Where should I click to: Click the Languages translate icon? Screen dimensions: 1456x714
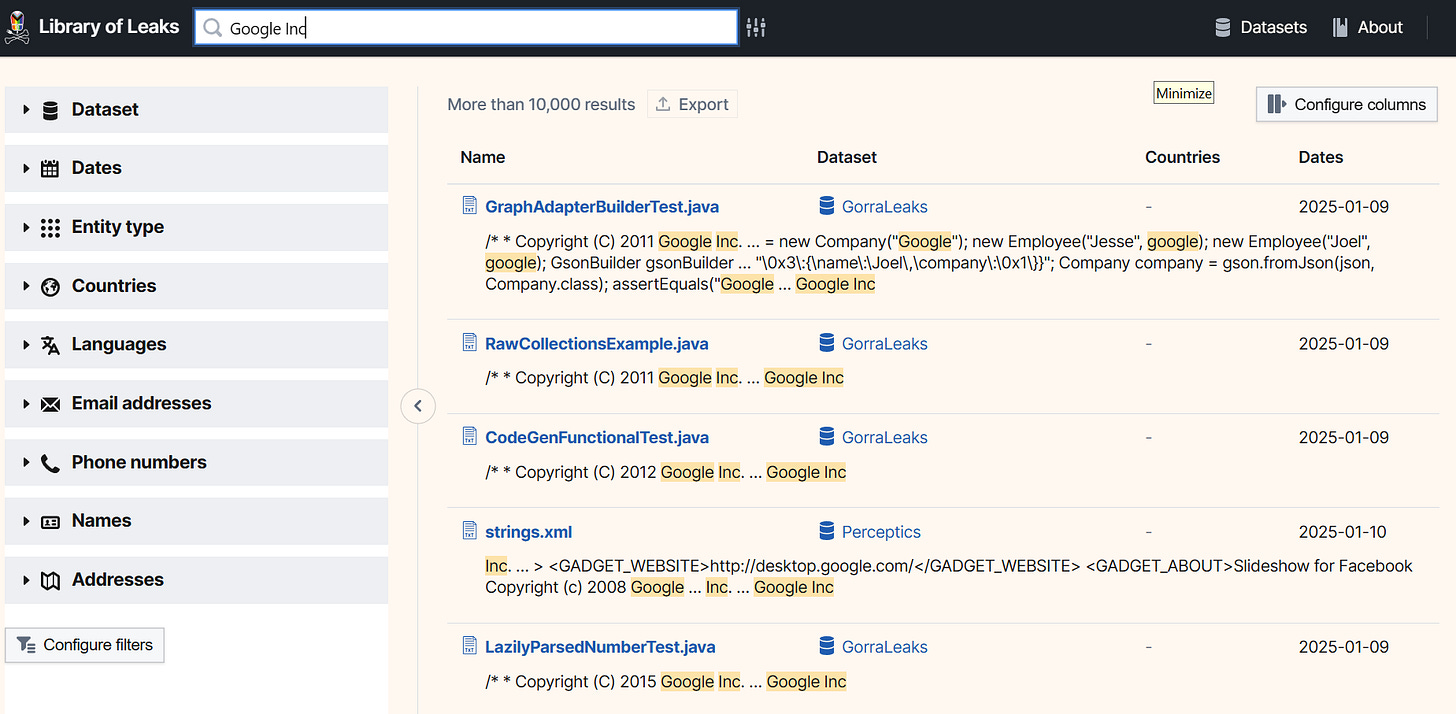click(x=50, y=345)
